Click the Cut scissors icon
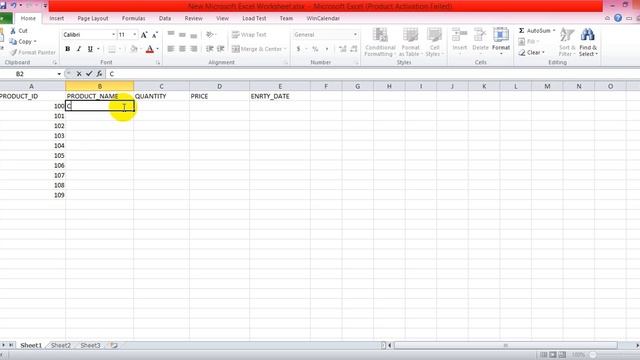 pos(13,31)
